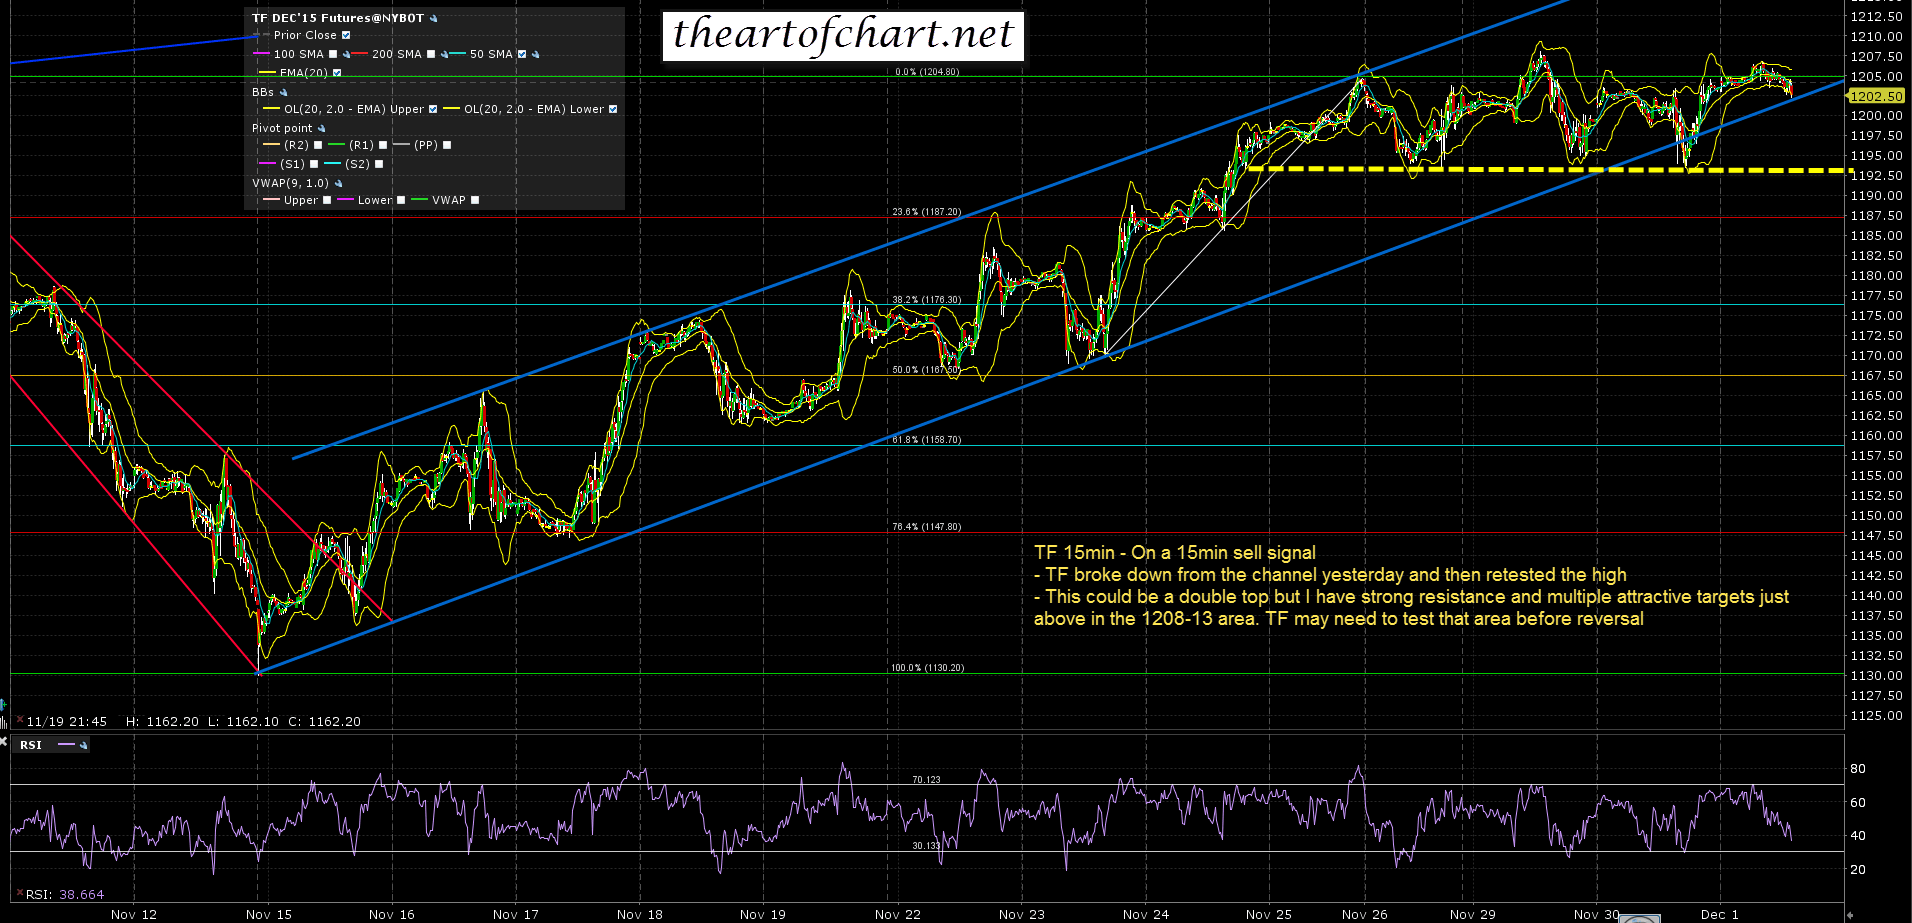Click the red 200 SMA color line

point(360,55)
